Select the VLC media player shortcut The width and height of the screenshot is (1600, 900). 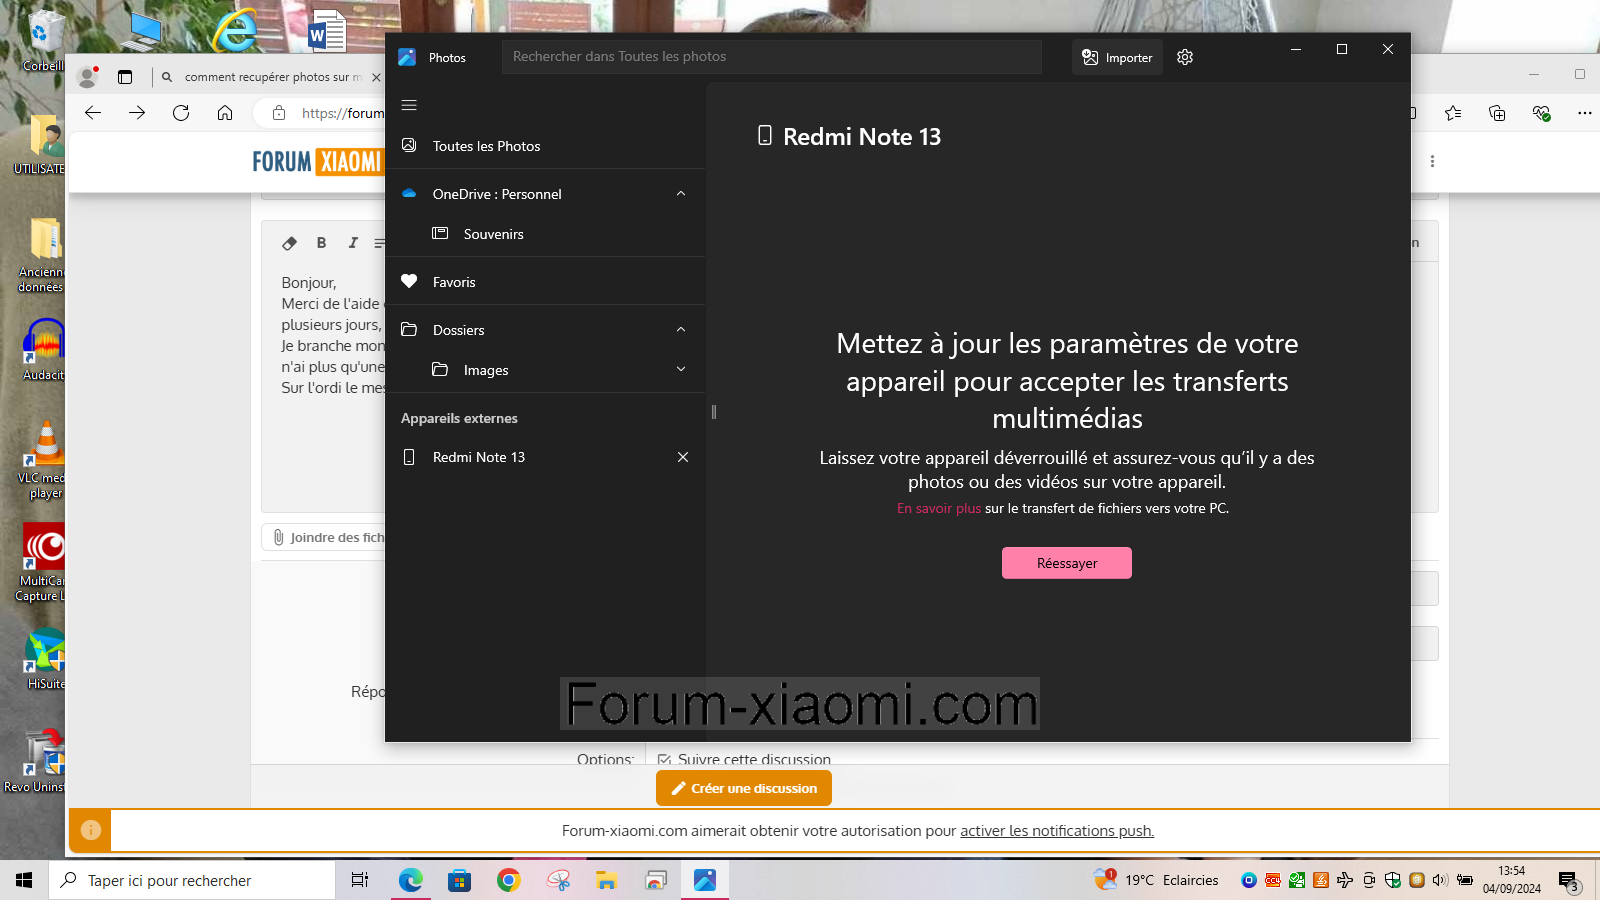(44, 460)
